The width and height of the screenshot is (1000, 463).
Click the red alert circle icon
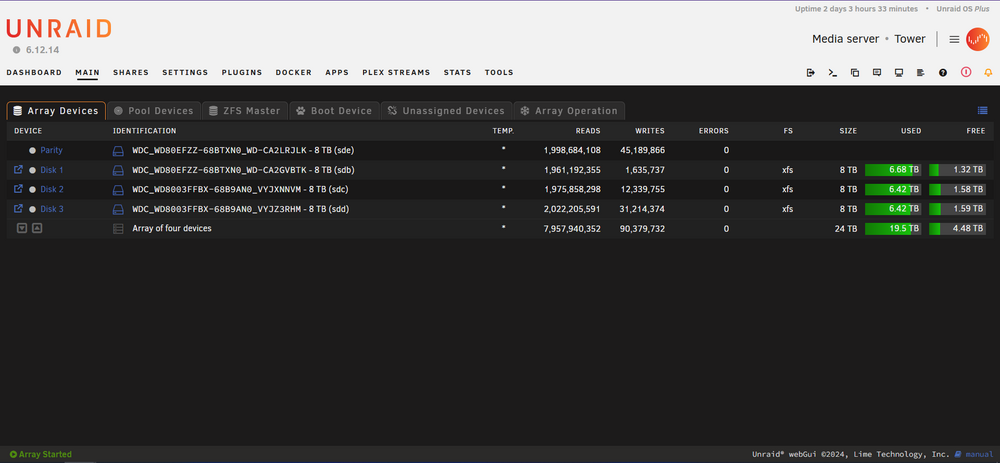pyautogui.click(x=966, y=72)
